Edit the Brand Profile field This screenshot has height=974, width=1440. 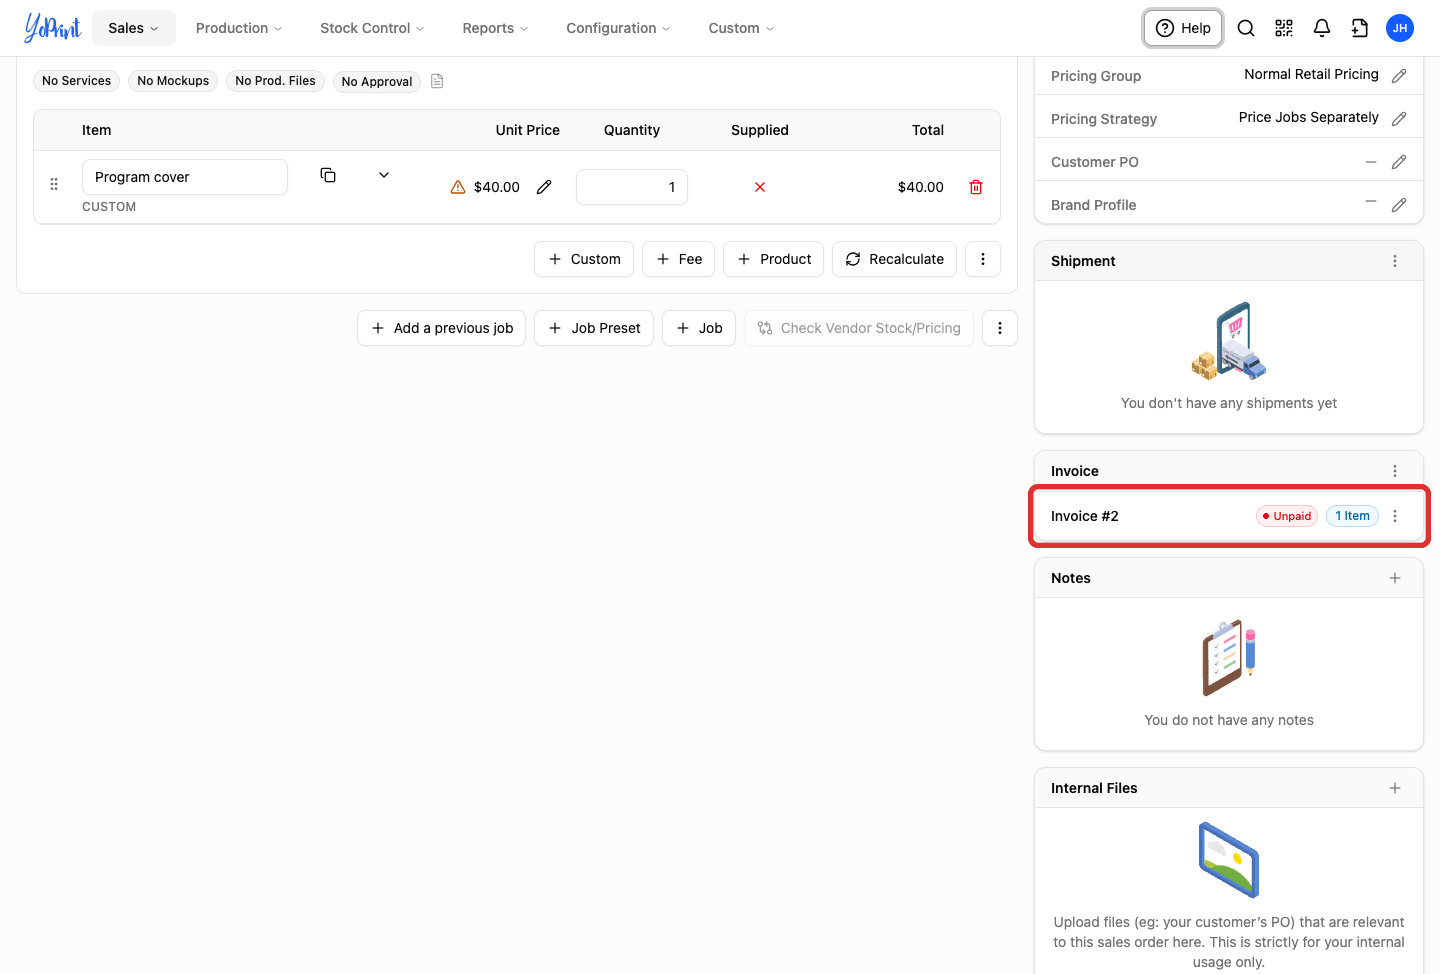tap(1399, 204)
